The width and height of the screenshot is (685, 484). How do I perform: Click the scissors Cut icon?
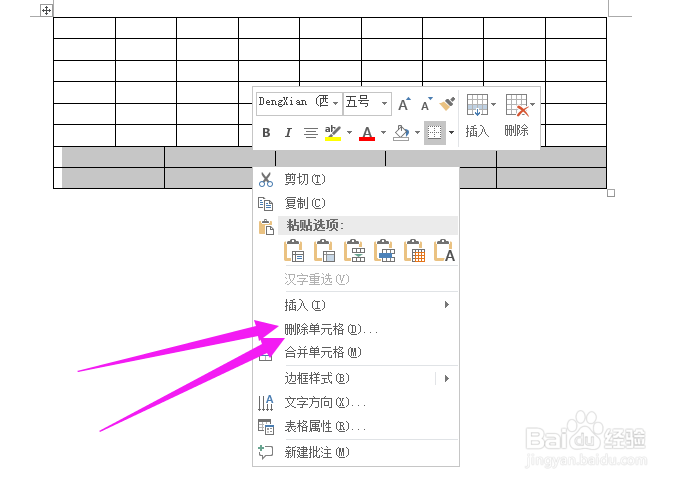pos(266,180)
